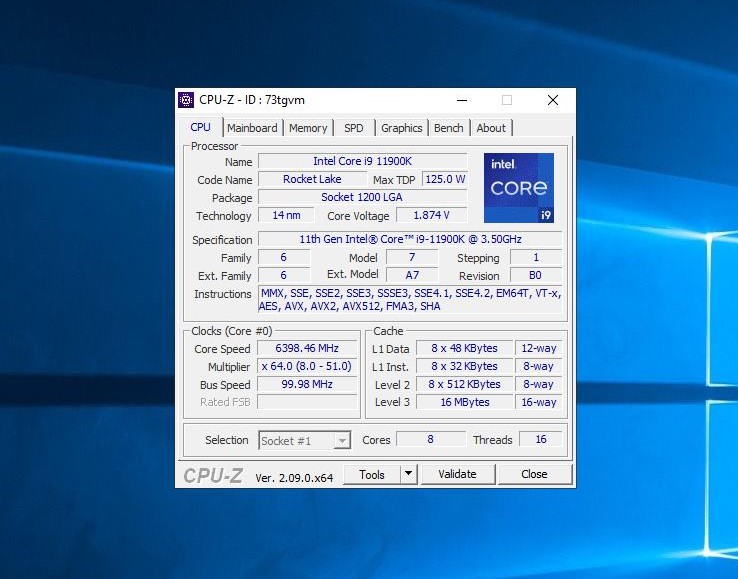
Task: Click the version text Ver. 2.09.0.x64
Action: point(294,478)
